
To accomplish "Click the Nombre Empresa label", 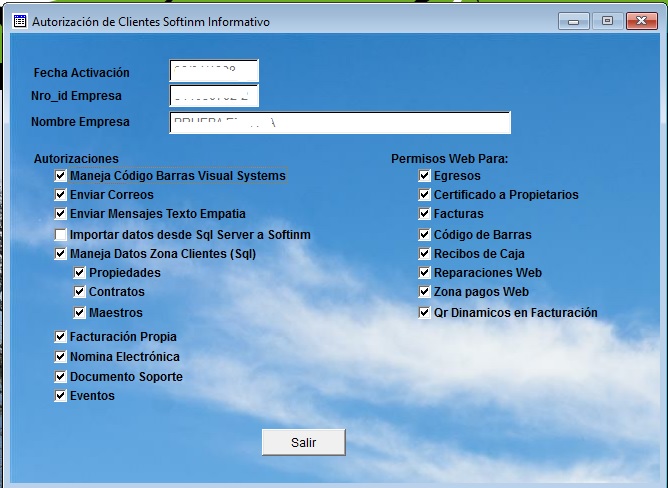I will coord(80,121).
